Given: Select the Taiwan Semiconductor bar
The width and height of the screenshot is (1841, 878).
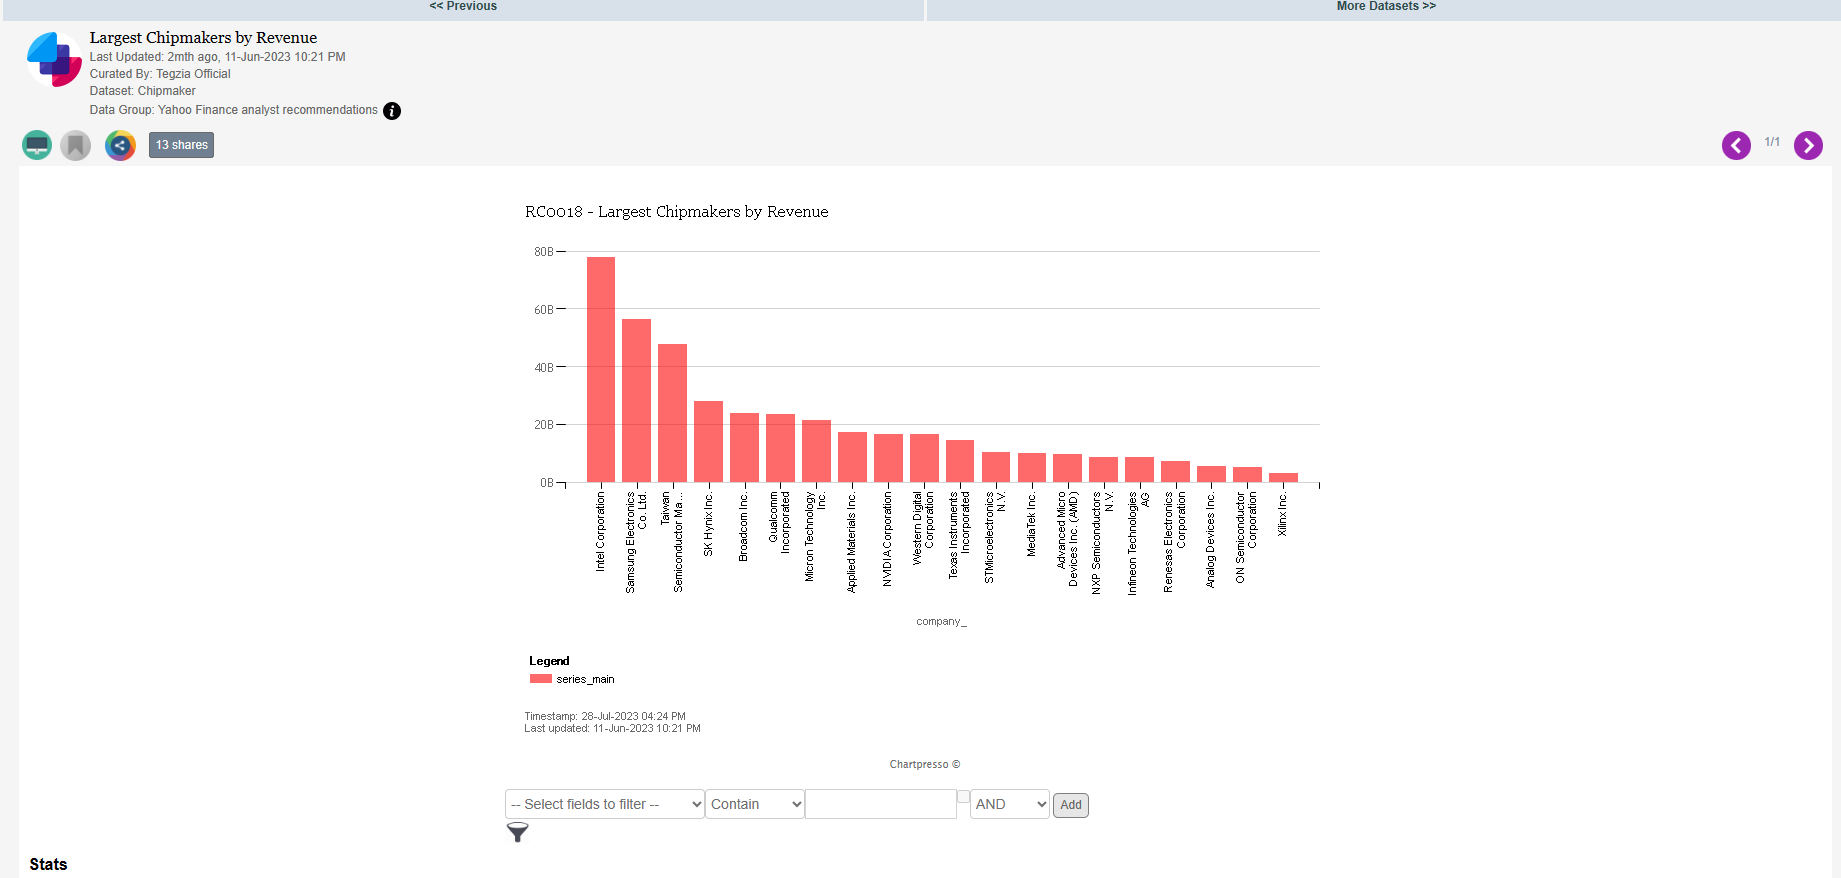Looking at the screenshot, I should pyautogui.click(x=673, y=413).
